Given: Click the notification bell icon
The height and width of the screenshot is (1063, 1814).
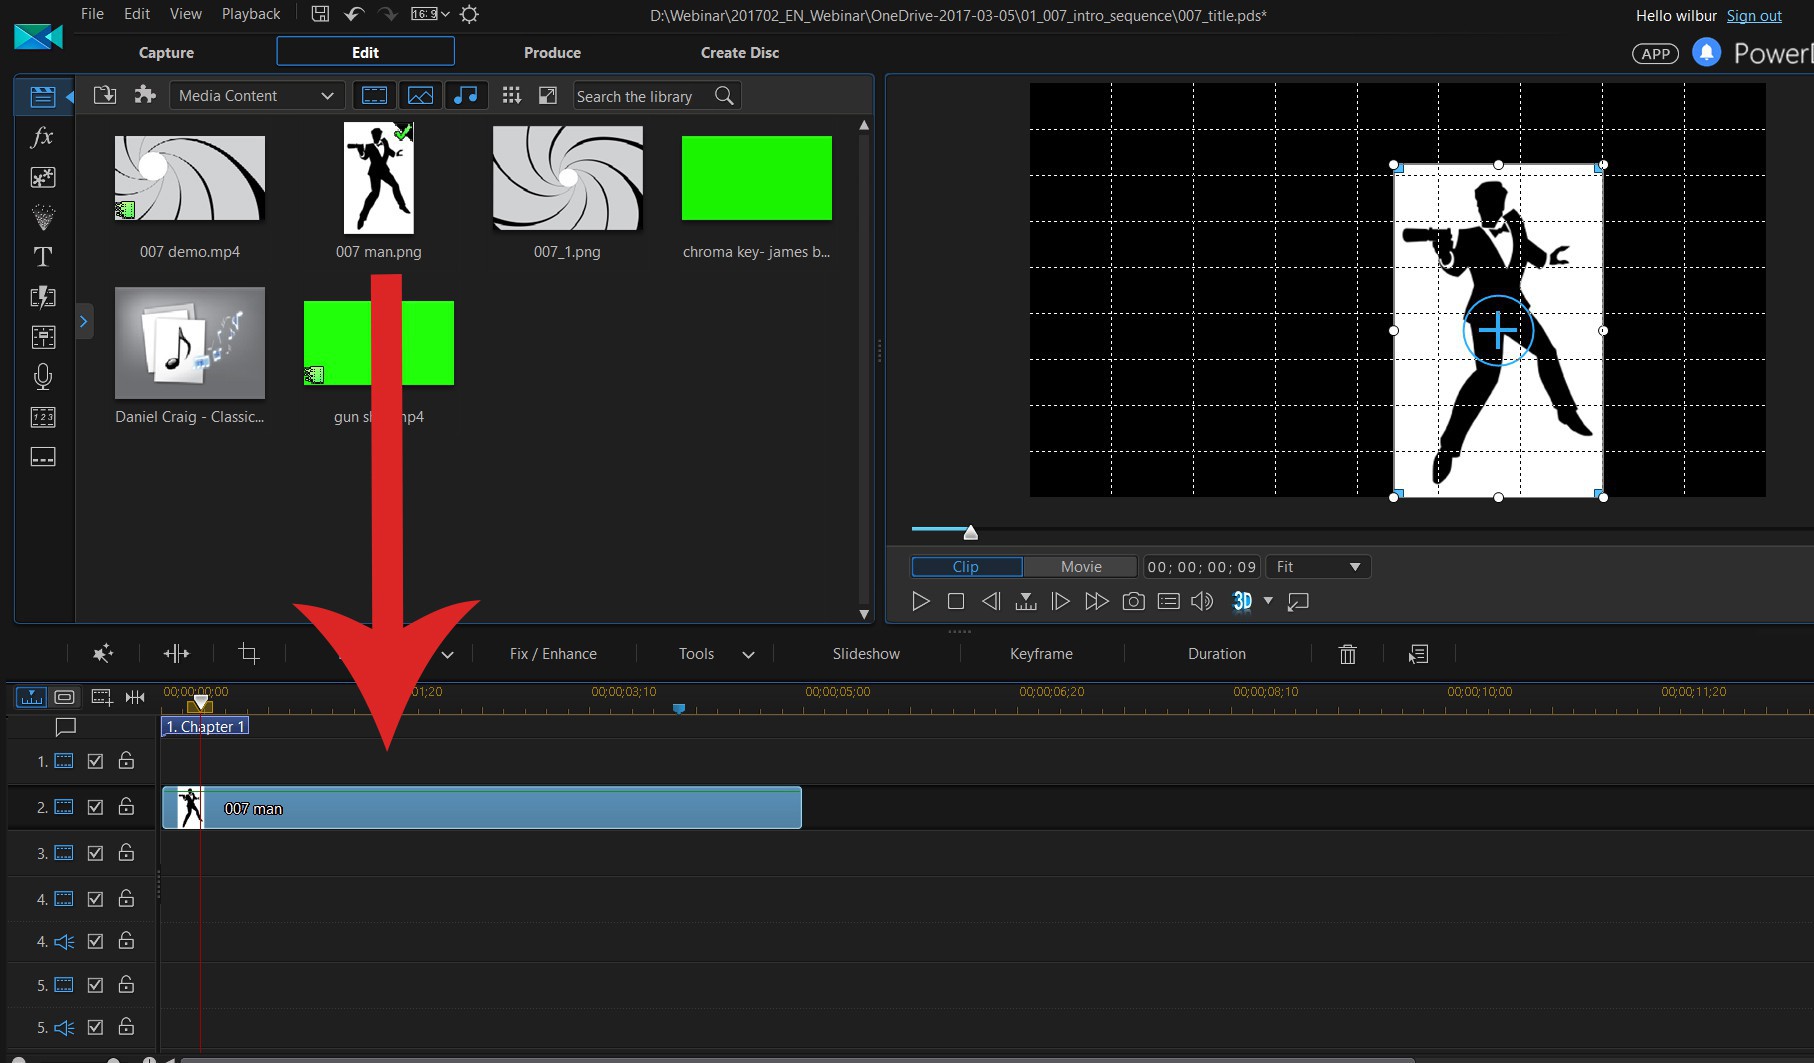Looking at the screenshot, I should (1706, 52).
